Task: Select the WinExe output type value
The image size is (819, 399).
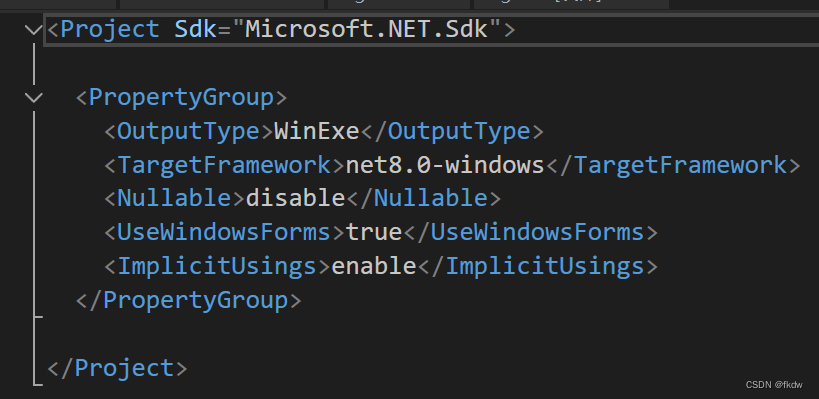Action: click(x=317, y=131)
